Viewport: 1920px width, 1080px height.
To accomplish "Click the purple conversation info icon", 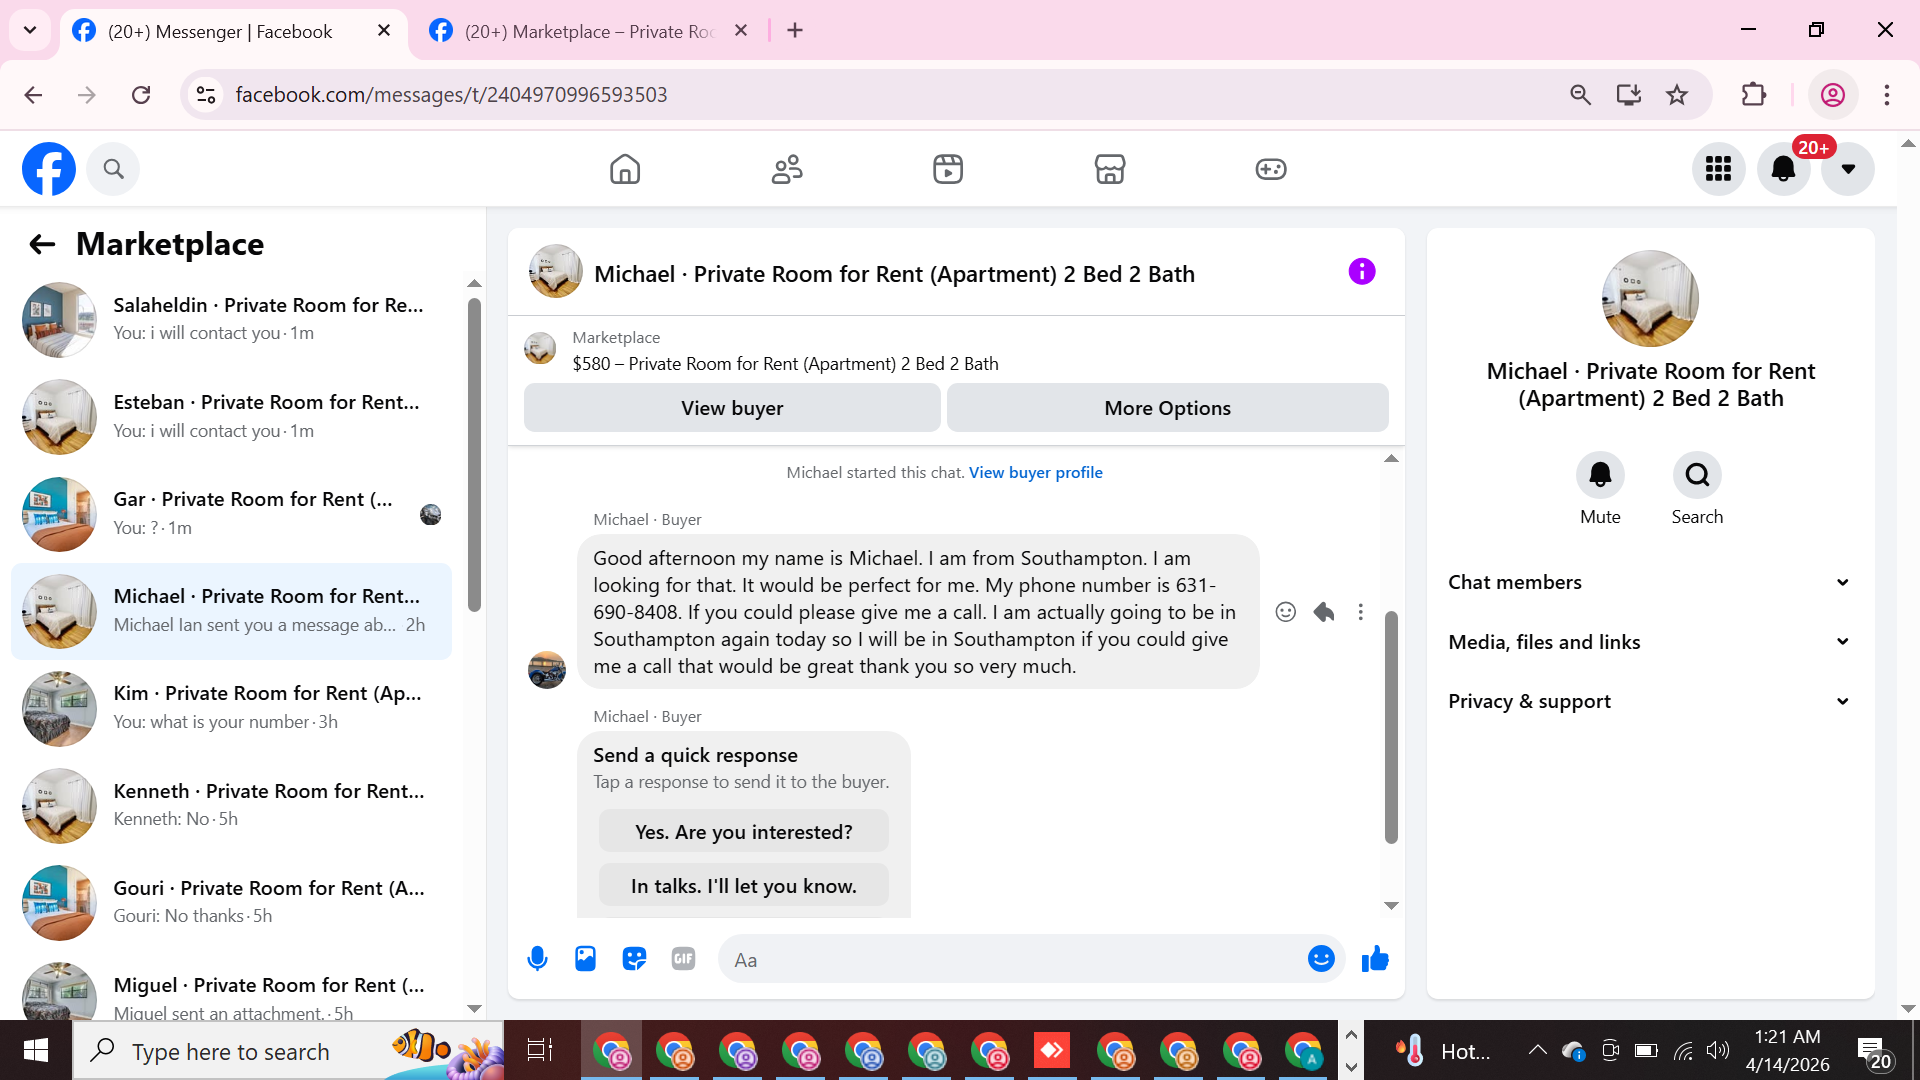I will pyautogui.click(x=1361, y=272).
